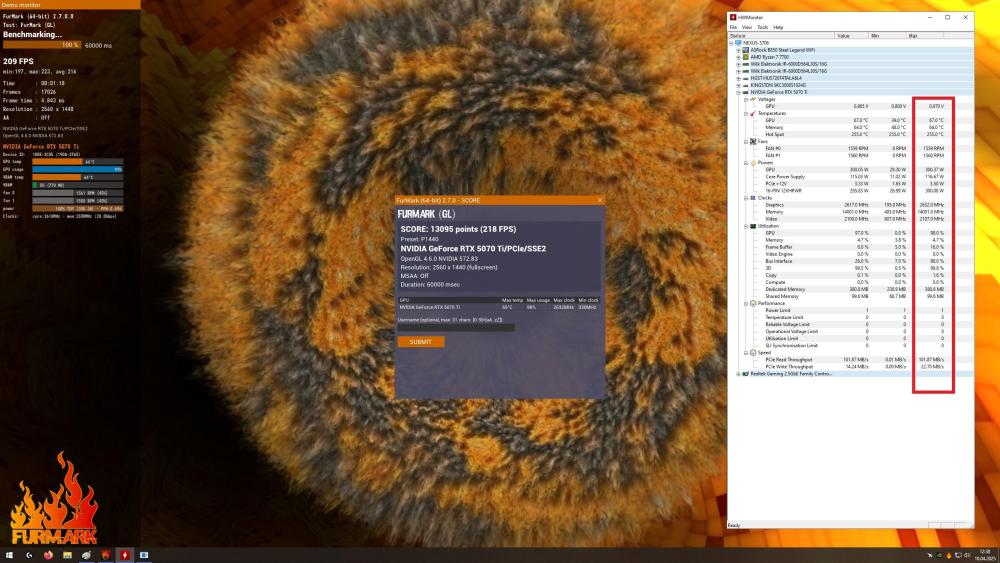Viewport: 1000px width, 563px height.
Task: Expand the Realtek Gaming 2.5GbE network node
Action: 738,374
